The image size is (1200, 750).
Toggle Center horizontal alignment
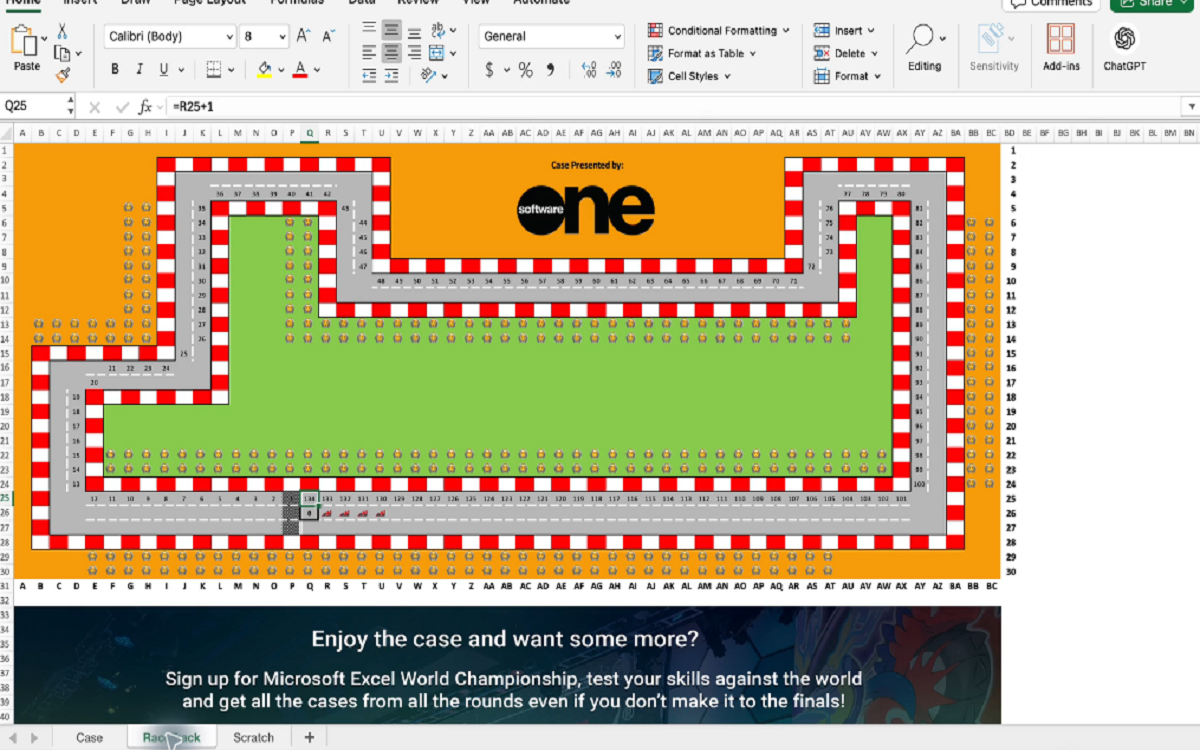pyautogui.click(x=391, y=53)
